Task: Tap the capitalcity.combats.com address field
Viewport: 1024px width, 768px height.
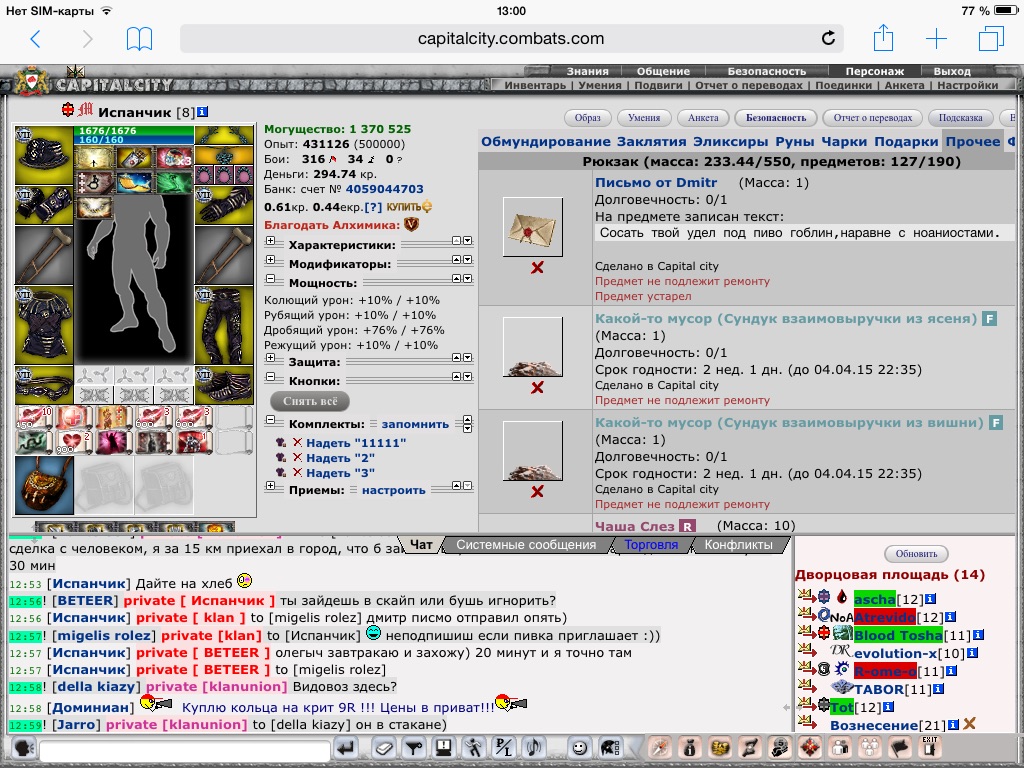Action: [x=511, y=39]
